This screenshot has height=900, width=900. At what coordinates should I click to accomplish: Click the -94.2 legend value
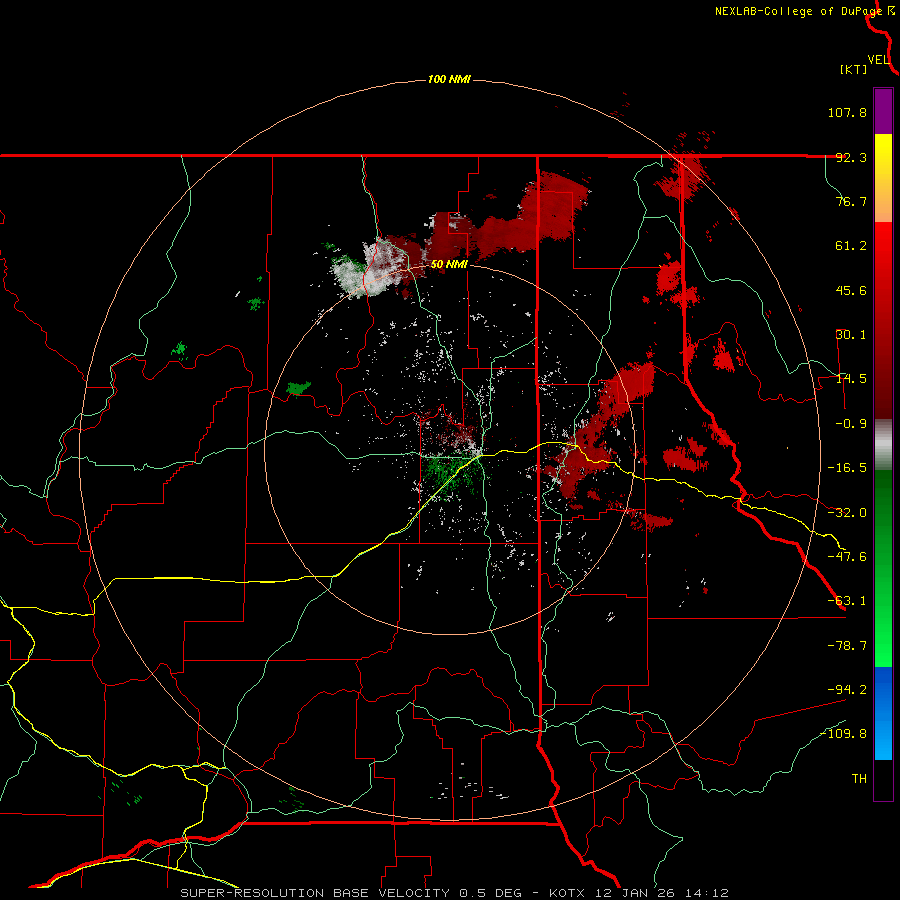pos(847,689)
